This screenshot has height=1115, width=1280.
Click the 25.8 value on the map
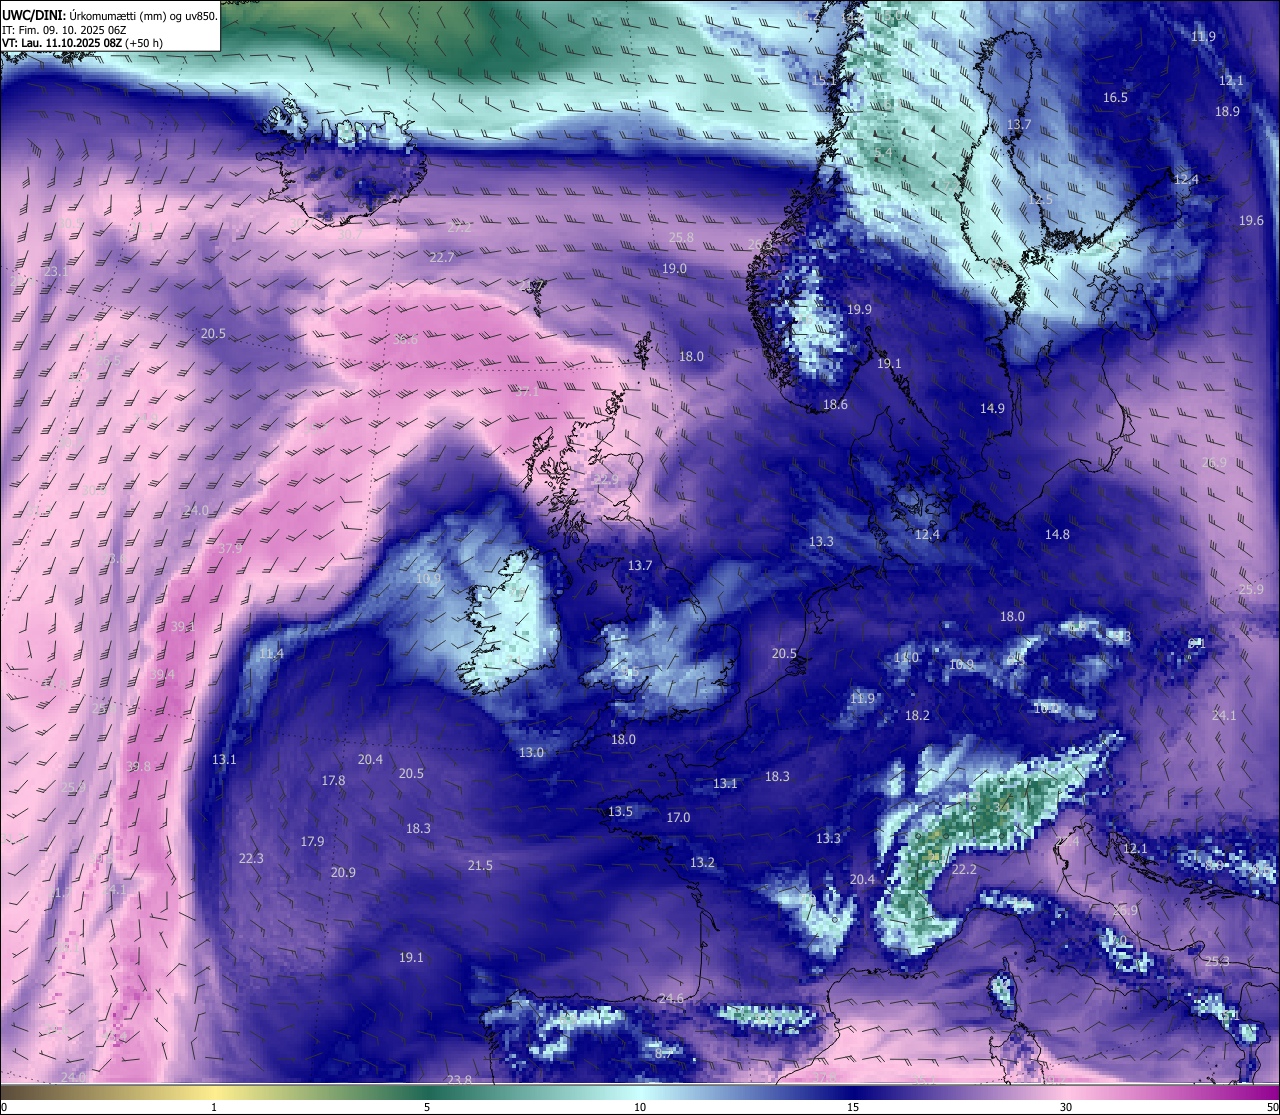pos(681,238)
